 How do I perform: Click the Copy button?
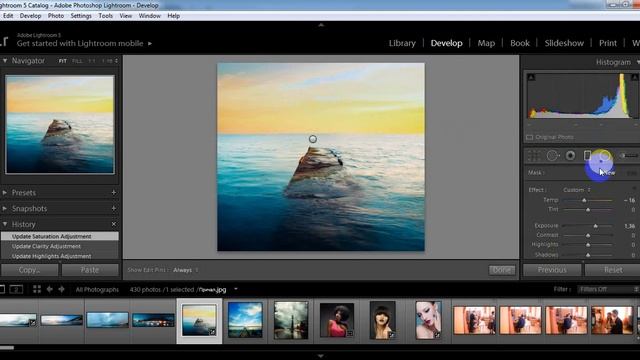(x=29, y=270)
